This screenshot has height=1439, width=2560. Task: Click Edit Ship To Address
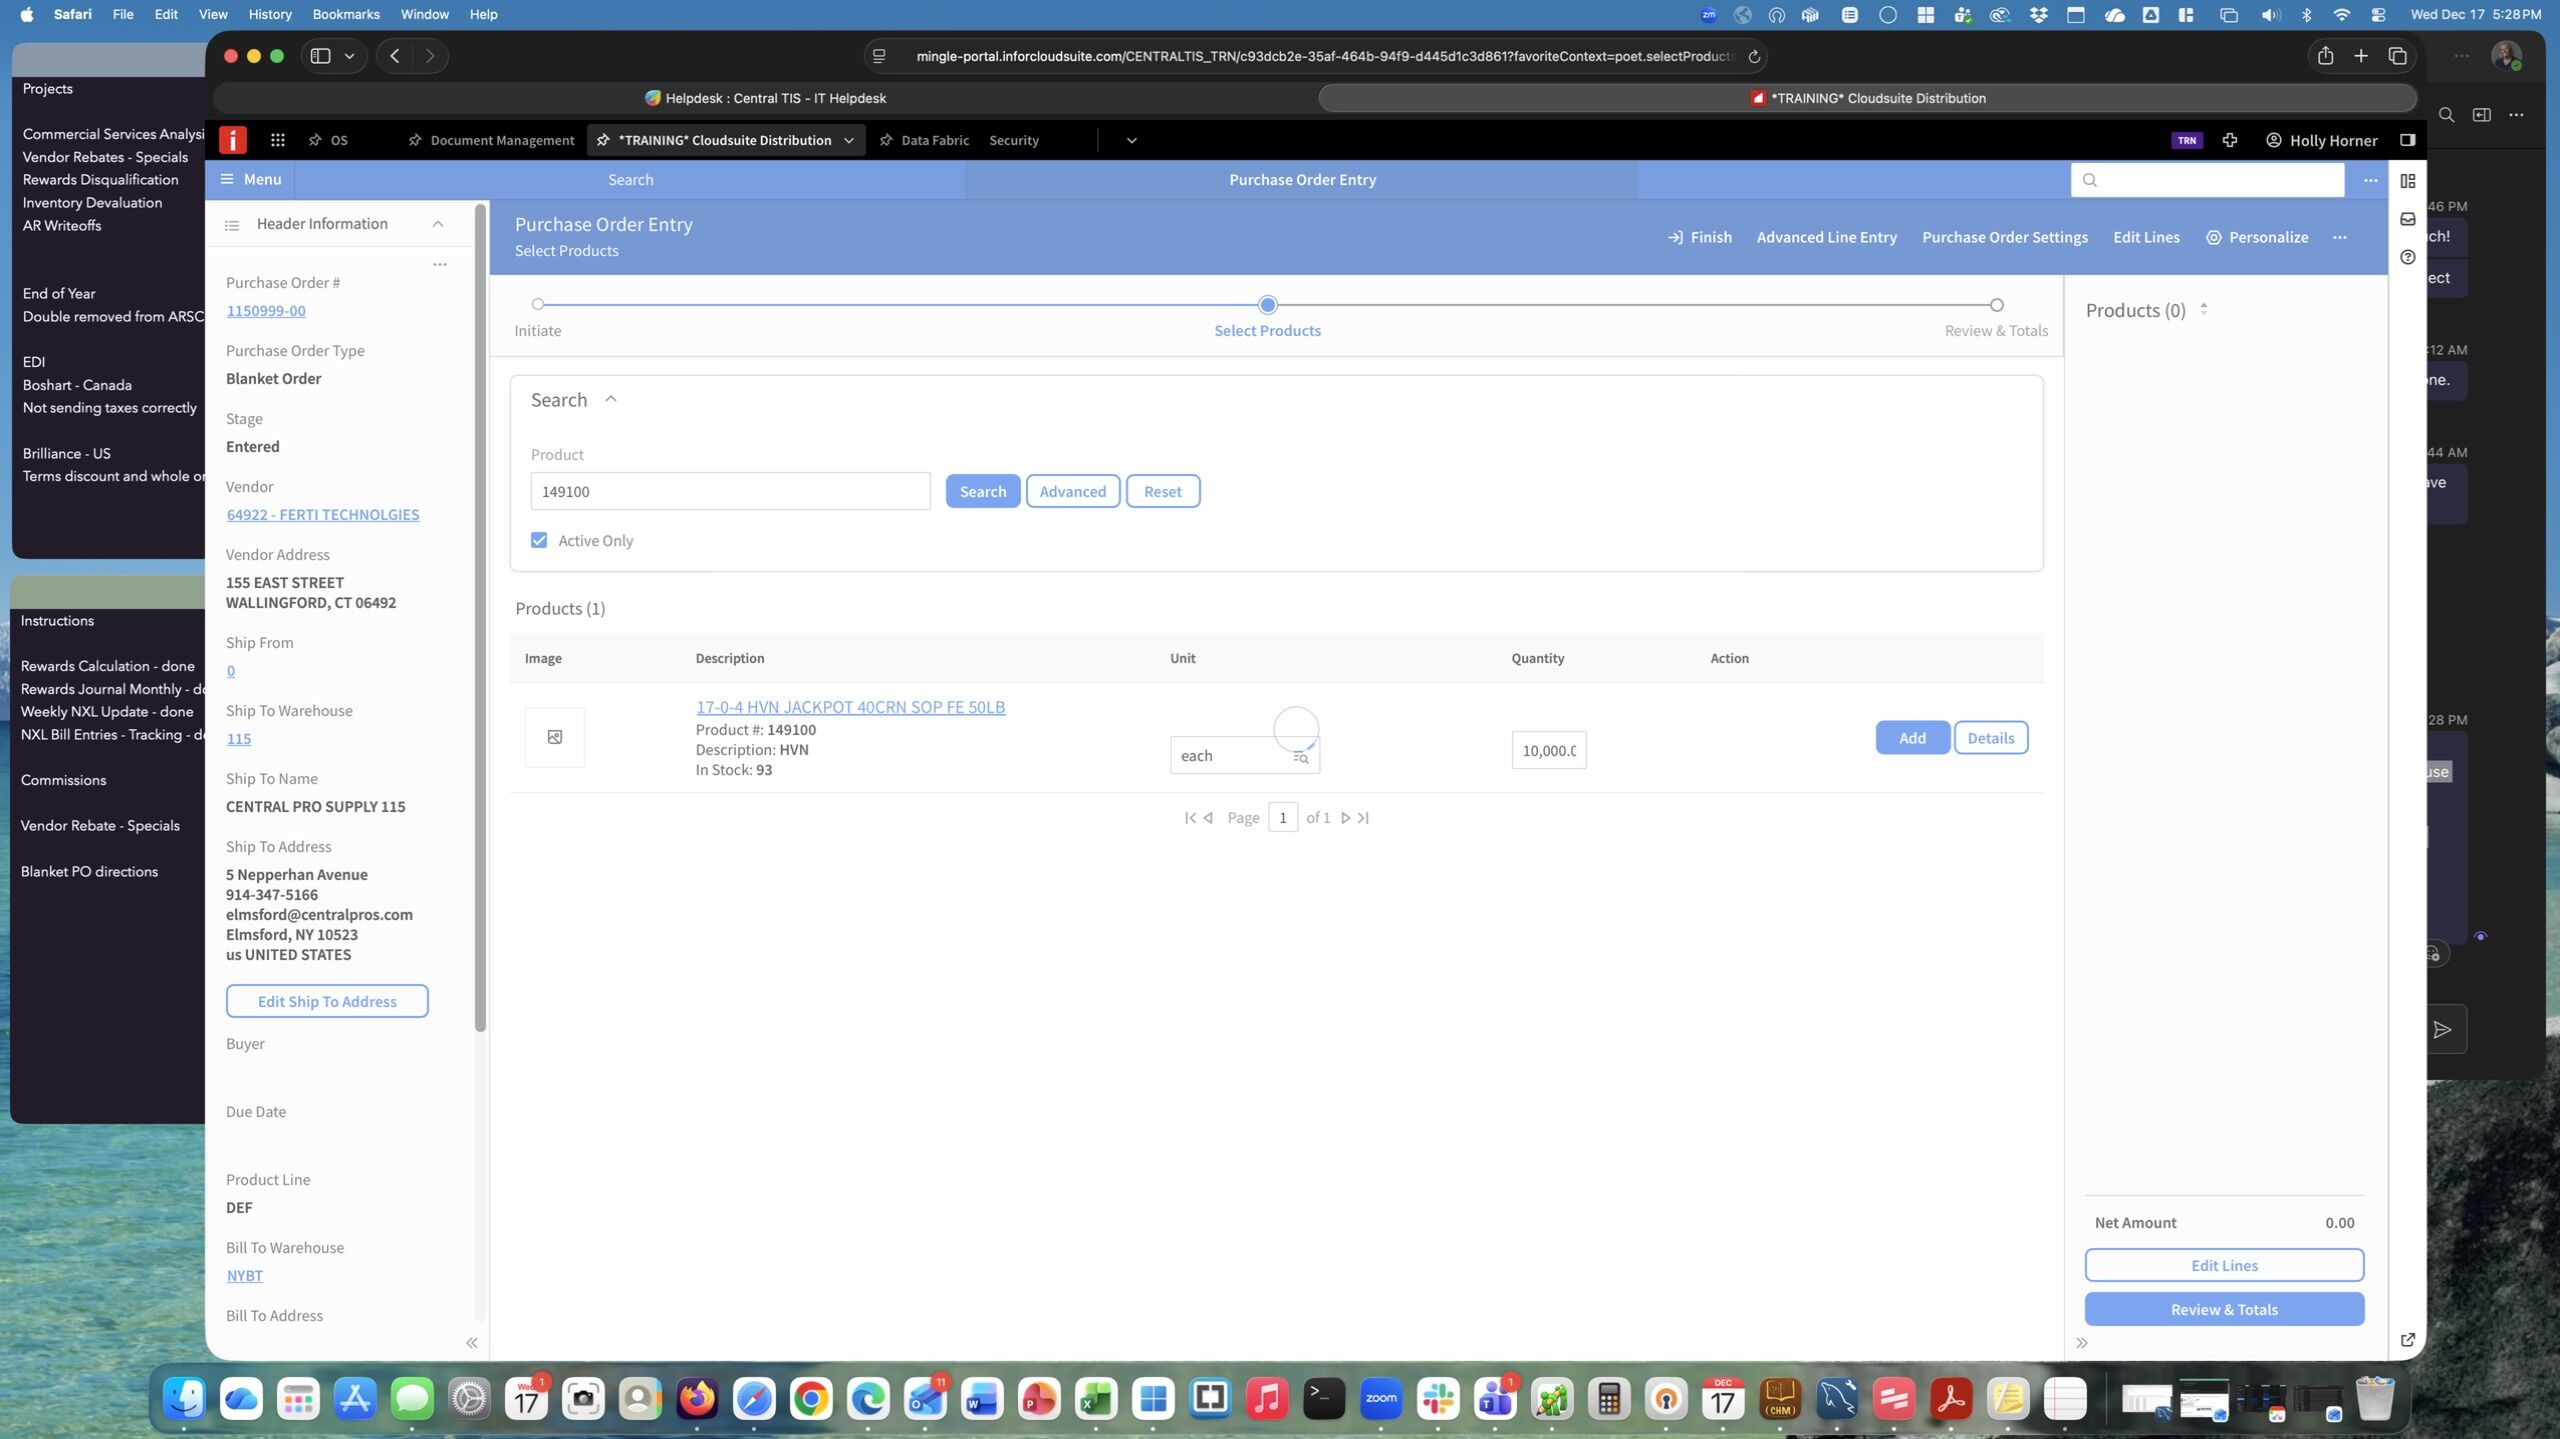327,1001
